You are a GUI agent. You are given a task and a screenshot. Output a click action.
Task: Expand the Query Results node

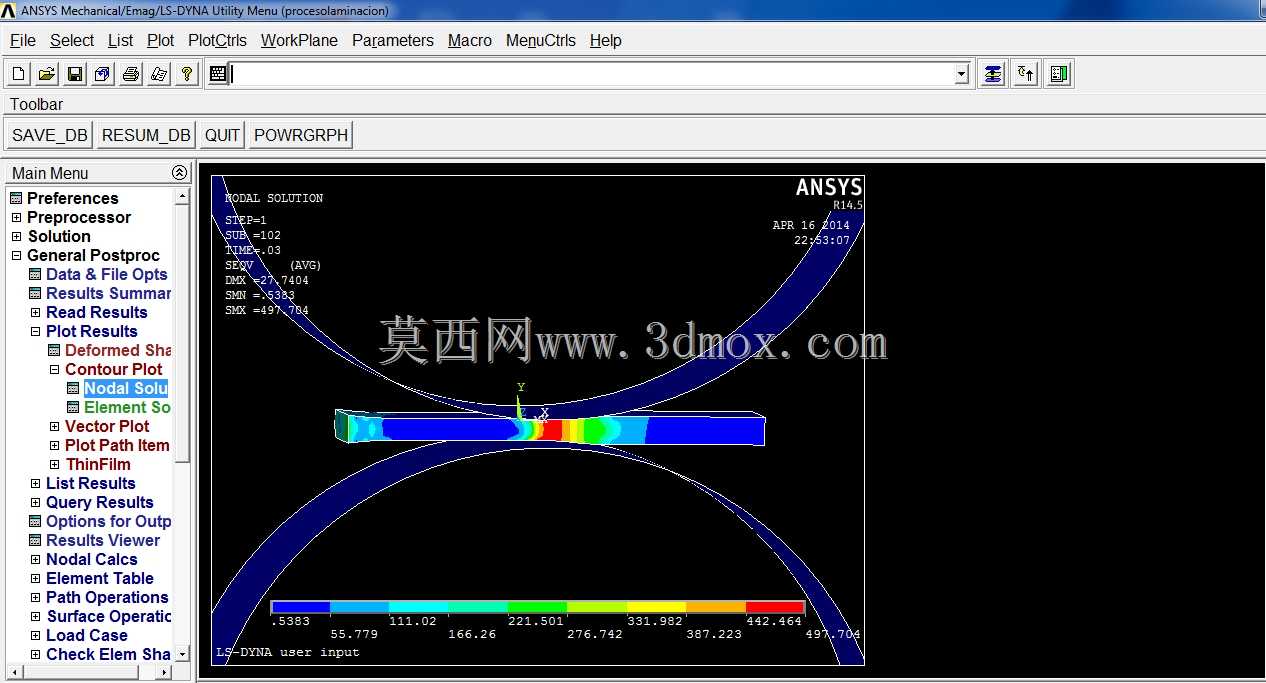tap(35, 502)
